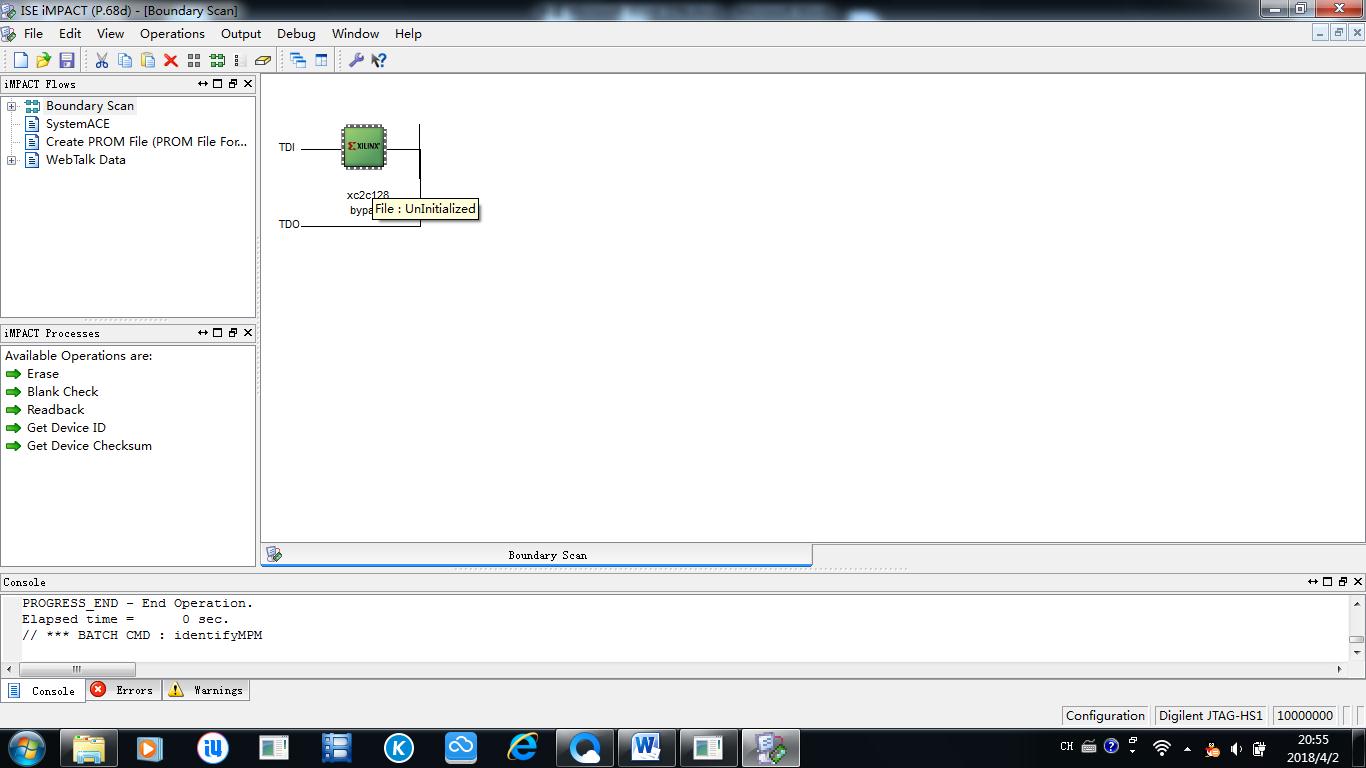The width and height of the screenshot is (1366, 768).
Task: Click console horizontal scrollbar thumb
Action: point(76,669)
